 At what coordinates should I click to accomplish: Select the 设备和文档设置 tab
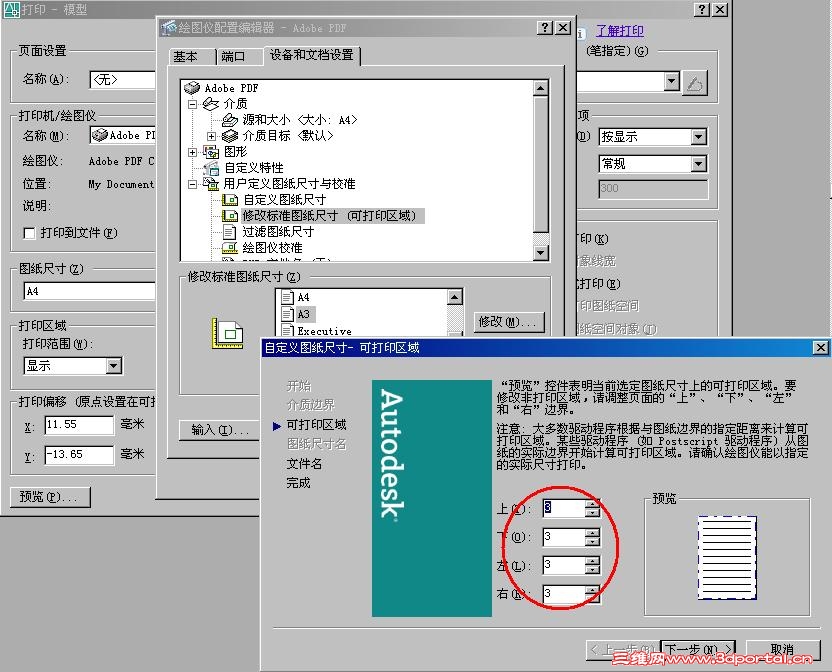pyautogui.click(x=311, y=55)
